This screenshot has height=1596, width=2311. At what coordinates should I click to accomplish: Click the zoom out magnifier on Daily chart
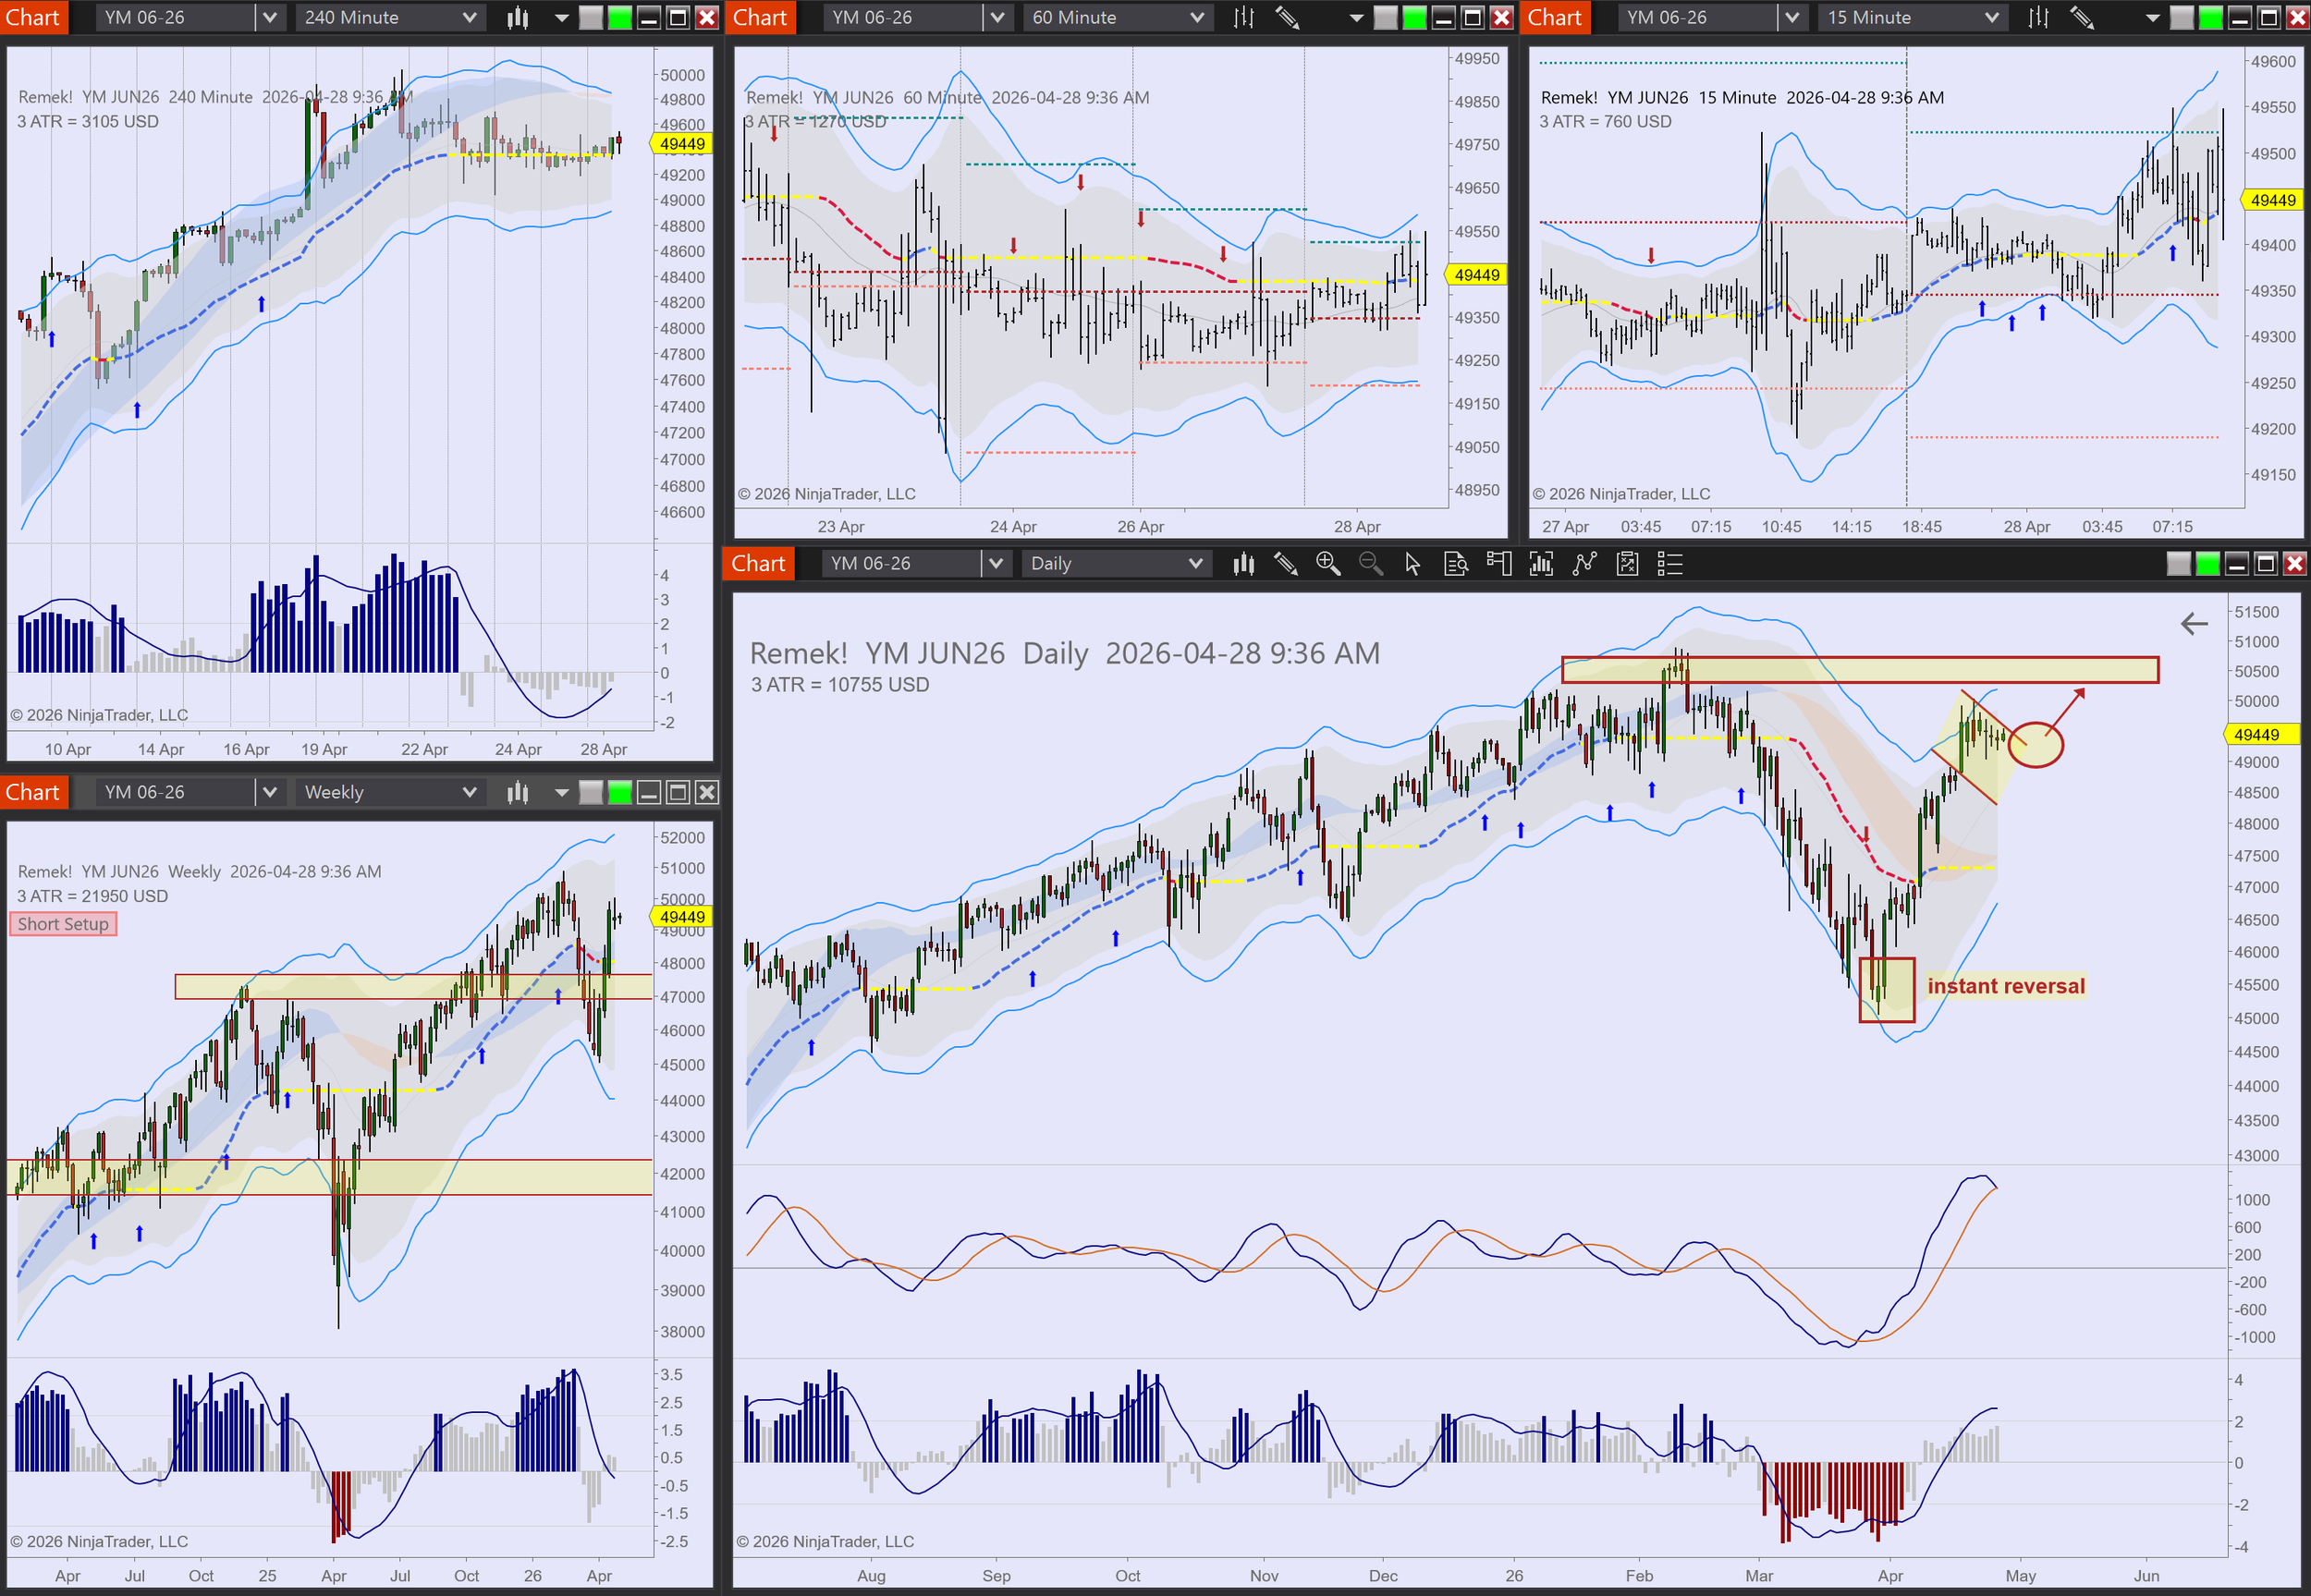(1370, 564)
